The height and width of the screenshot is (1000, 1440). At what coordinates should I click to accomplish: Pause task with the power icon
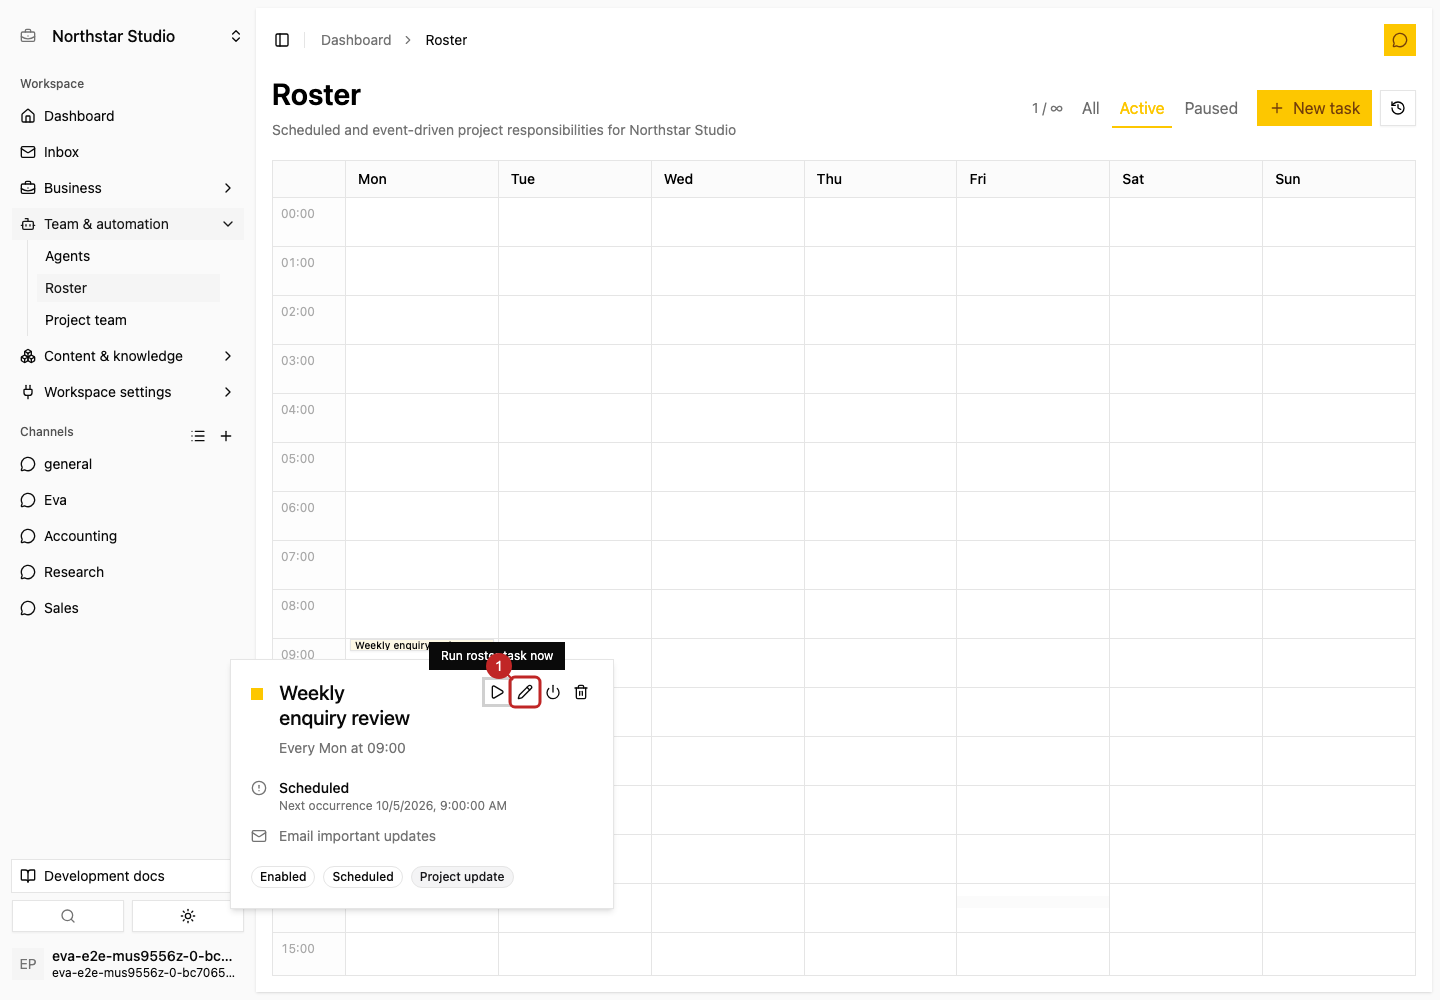coord(553,692)
